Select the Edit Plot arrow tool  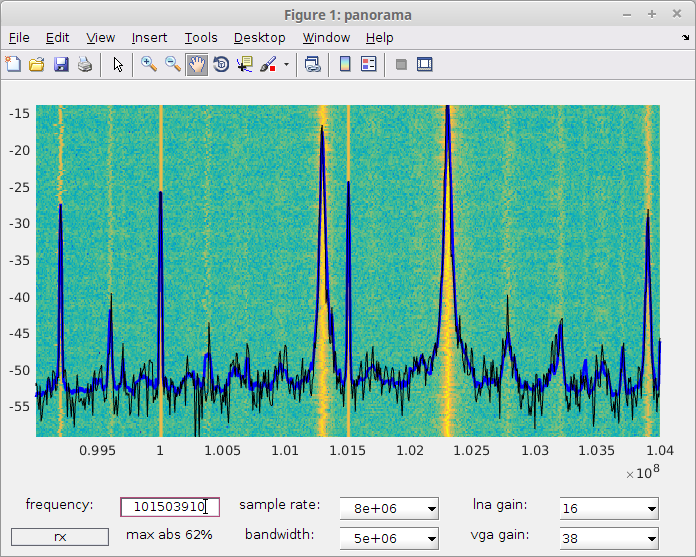point(118,64)
